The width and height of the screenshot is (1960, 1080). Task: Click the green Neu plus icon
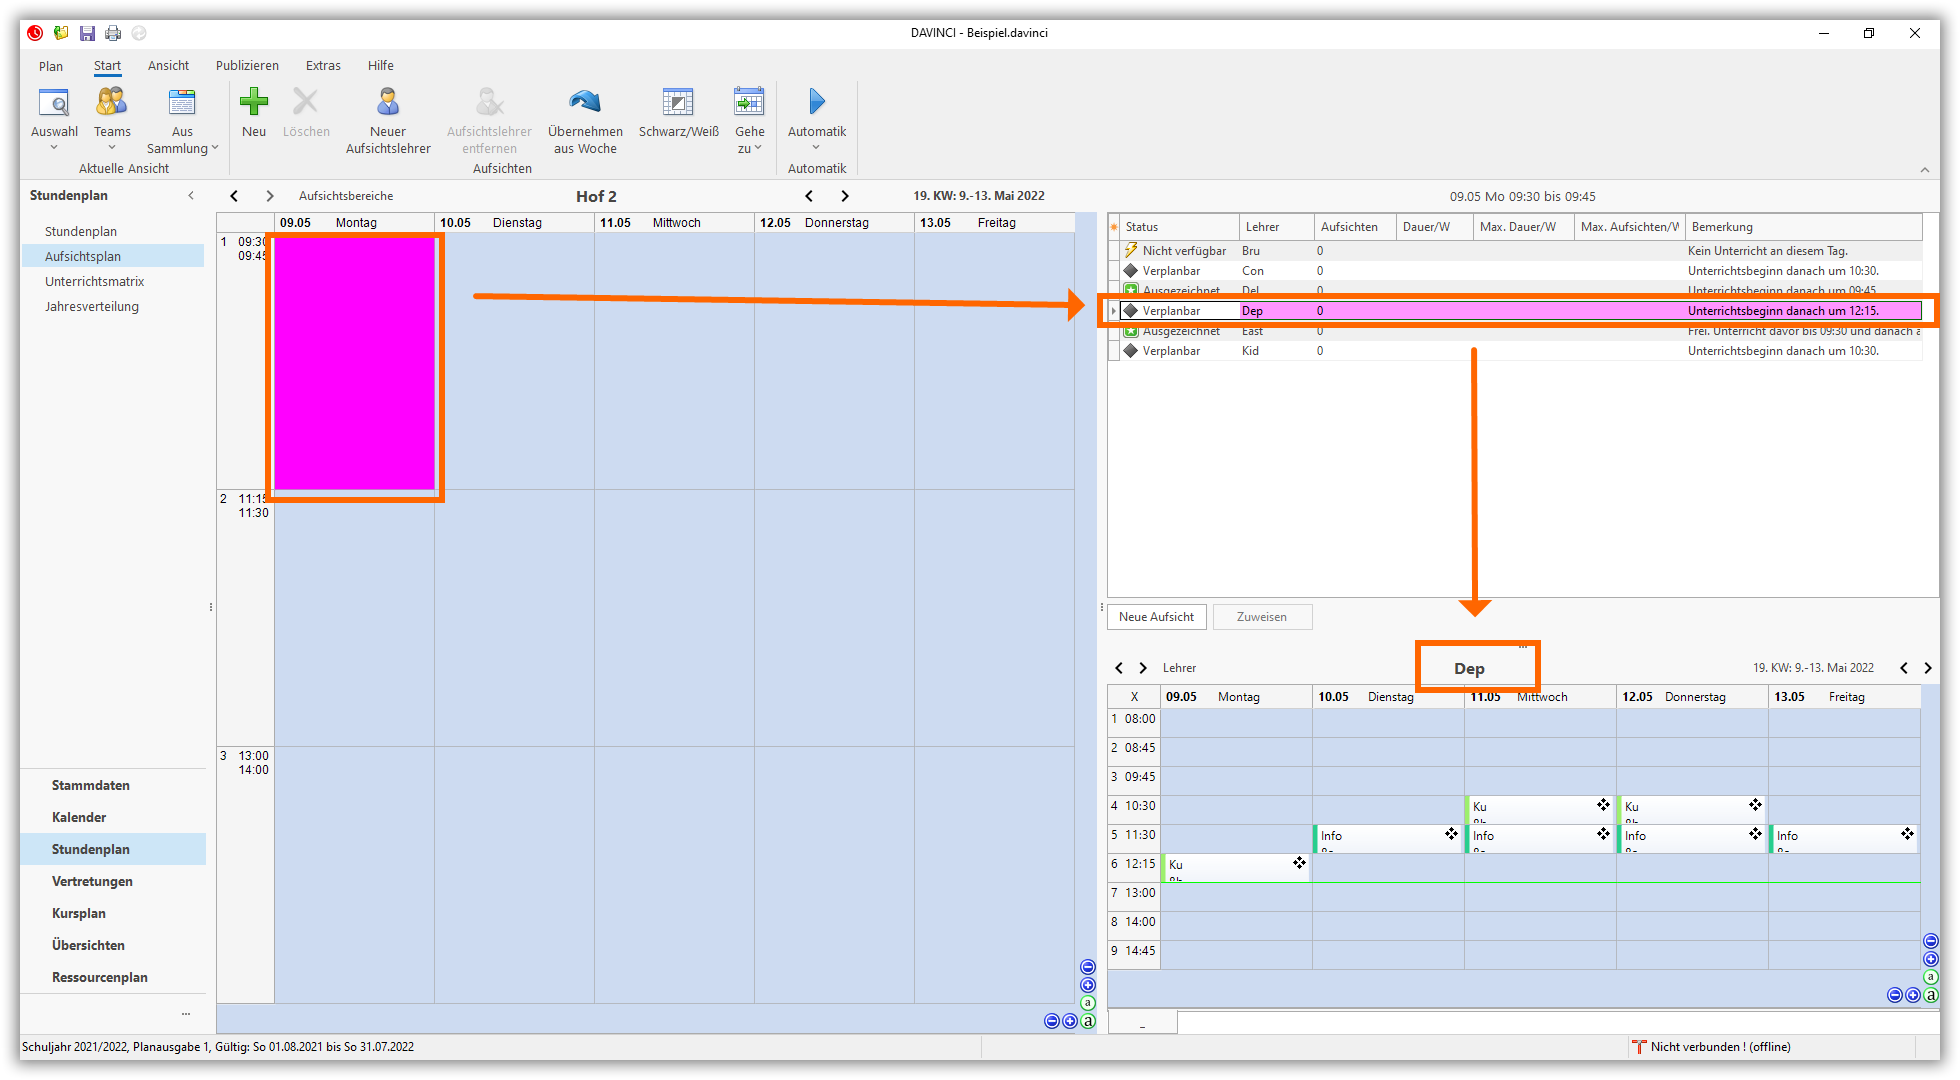point(254,102)
